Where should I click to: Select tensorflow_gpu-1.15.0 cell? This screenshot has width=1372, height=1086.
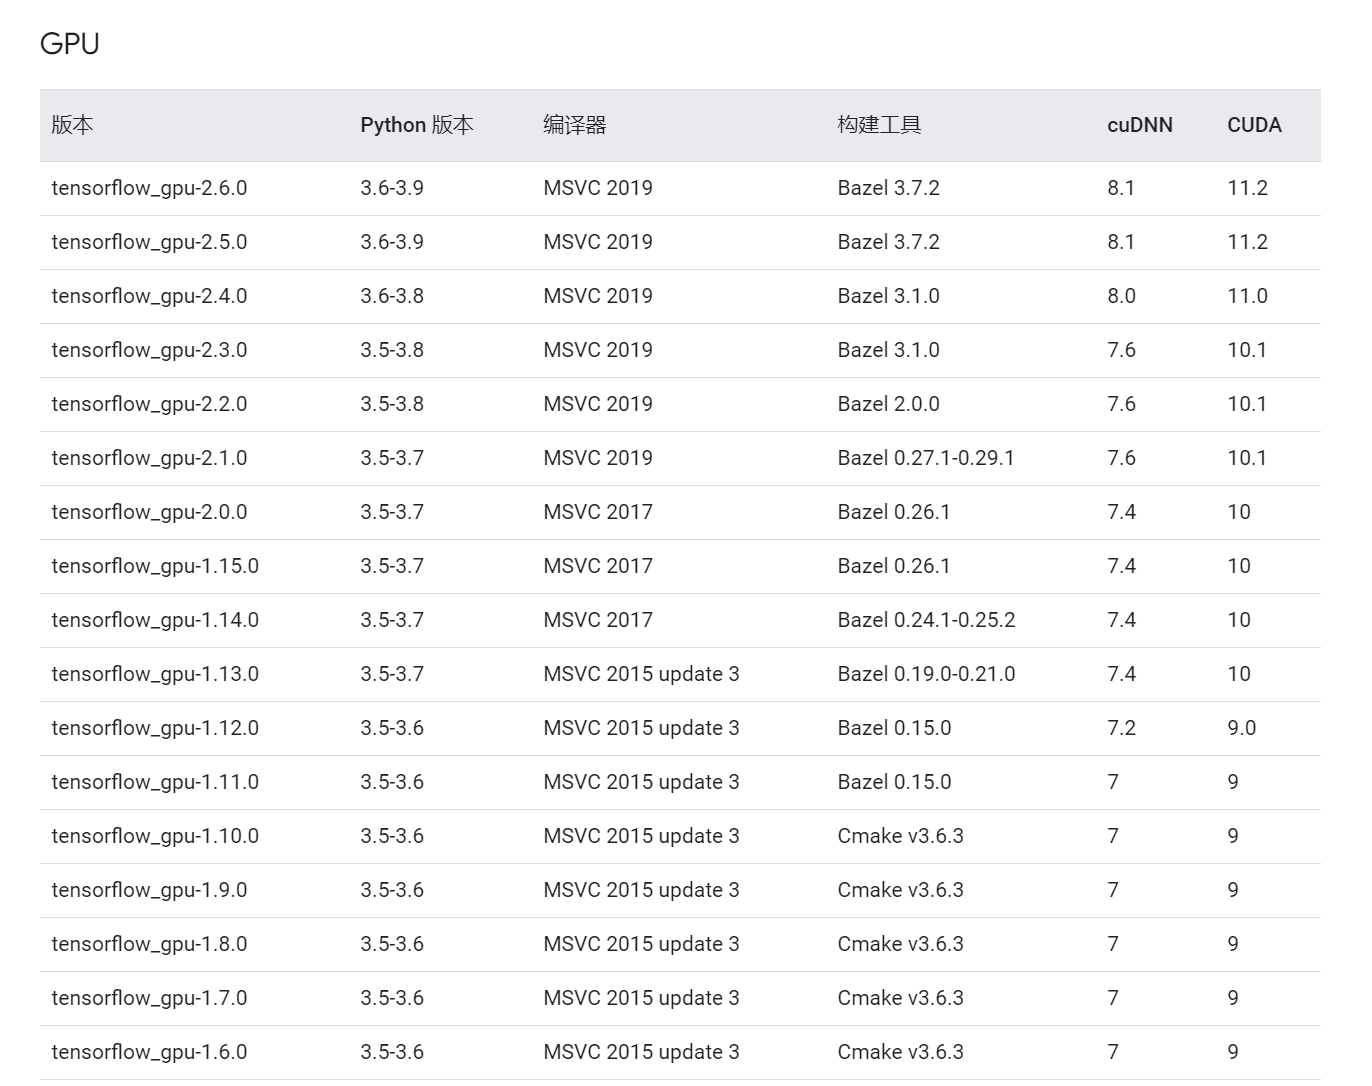coord(155,566)
